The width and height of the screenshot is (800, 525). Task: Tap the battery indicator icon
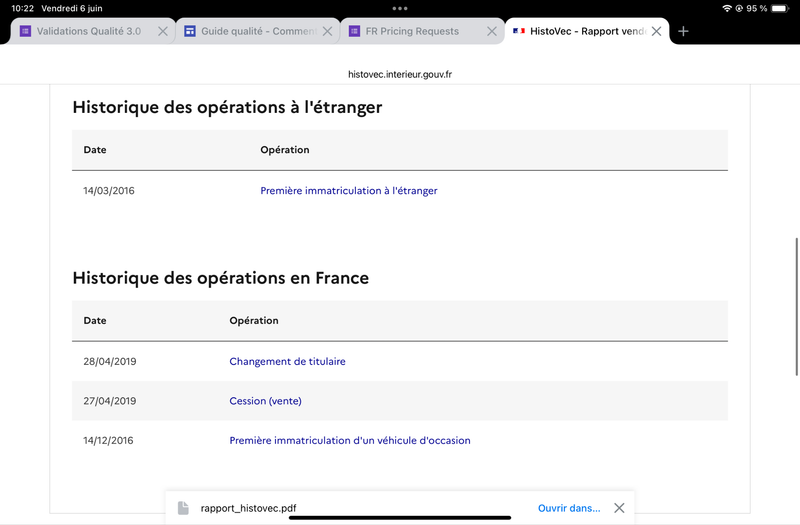click(780, 8)
